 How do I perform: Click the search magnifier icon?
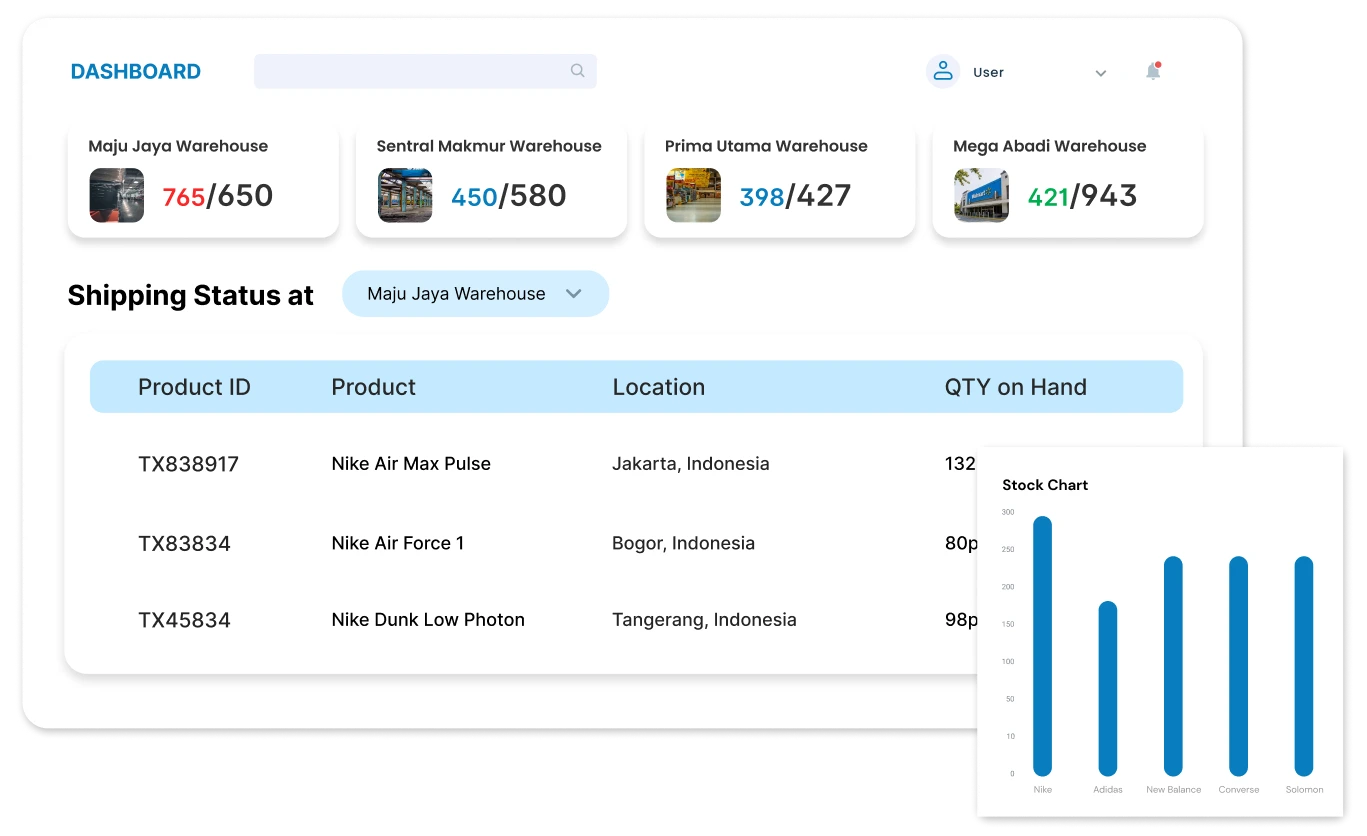577,71
